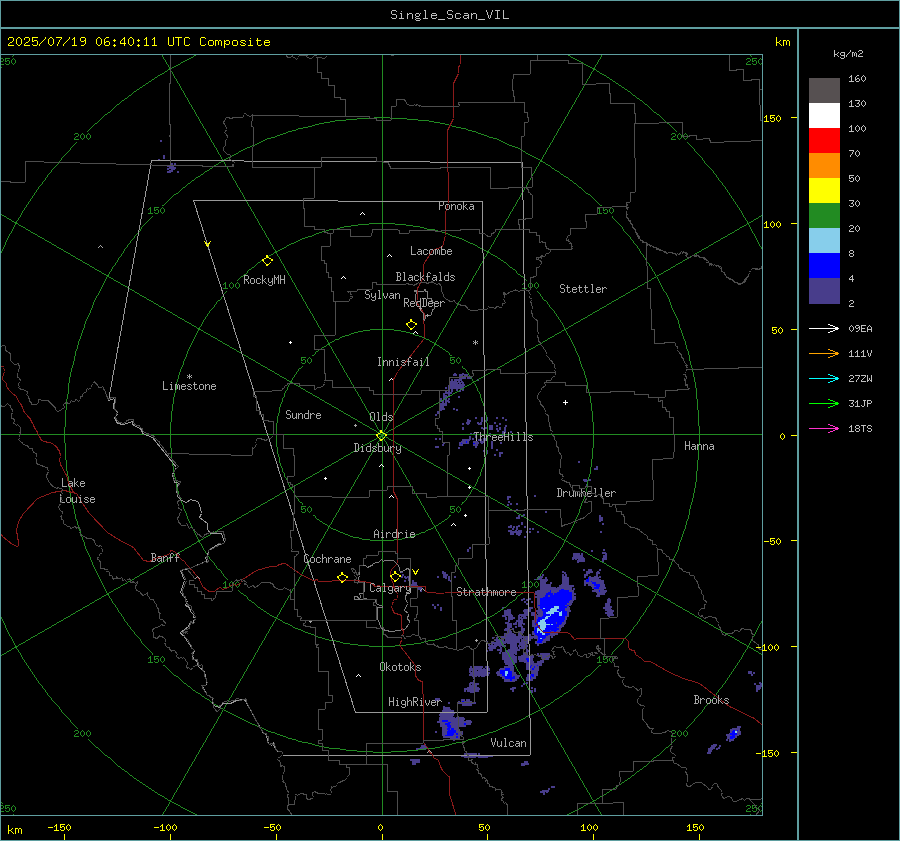900x841 pixels.
Task: Click the Blackfalds city label
Action: click(x=425, y=277)
